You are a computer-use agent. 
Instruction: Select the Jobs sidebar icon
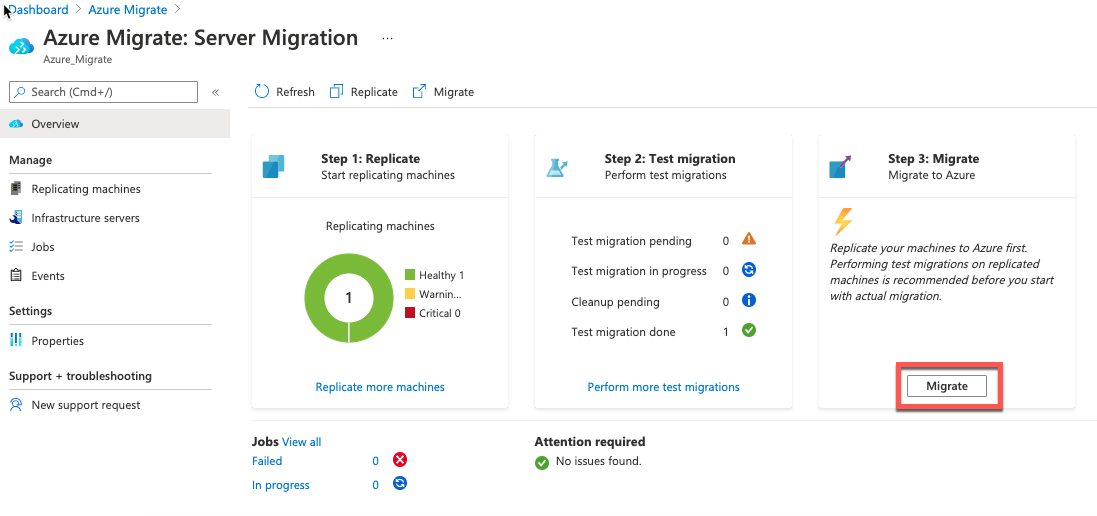[x=16, y=247]
